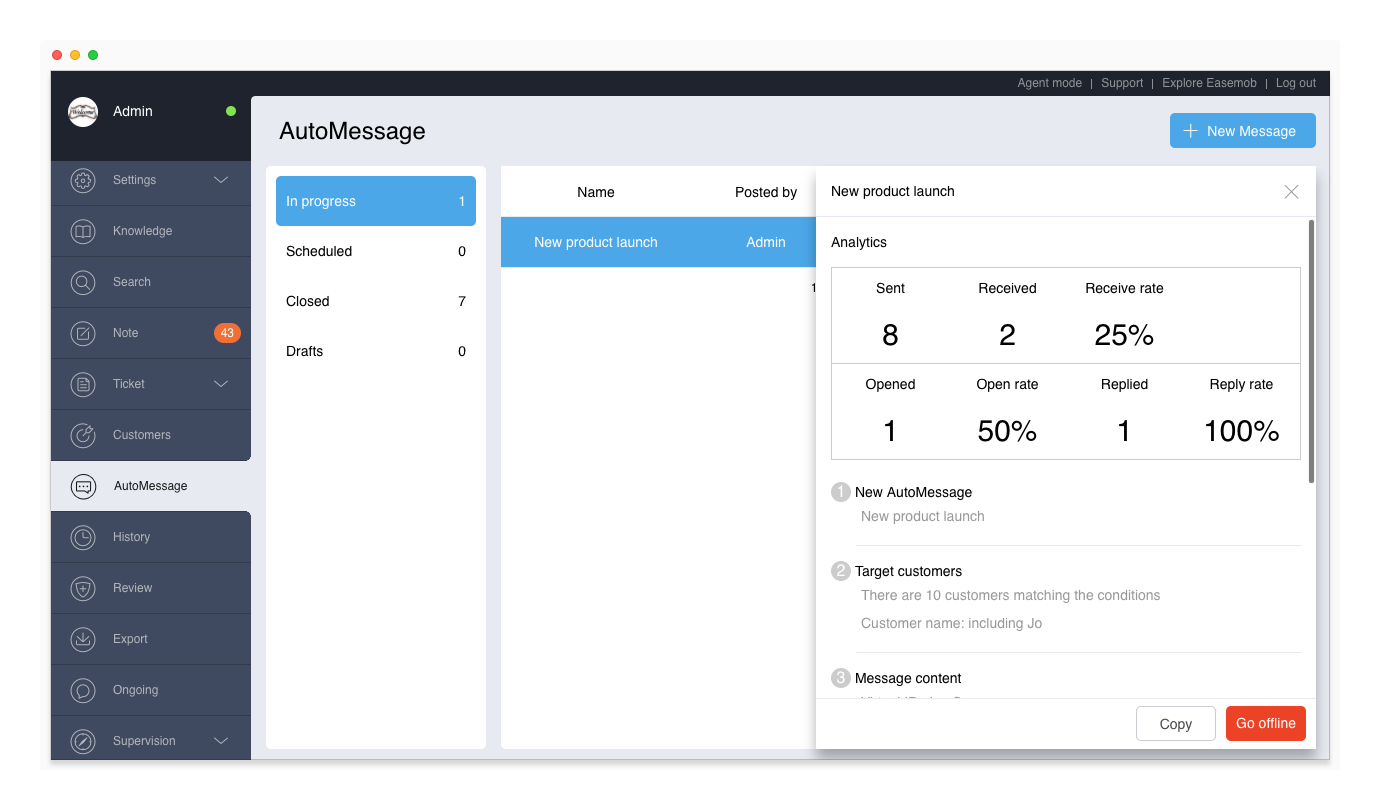
Task: Click the detail panel vertical scrollbar
Action: [x=1311, y=352]
